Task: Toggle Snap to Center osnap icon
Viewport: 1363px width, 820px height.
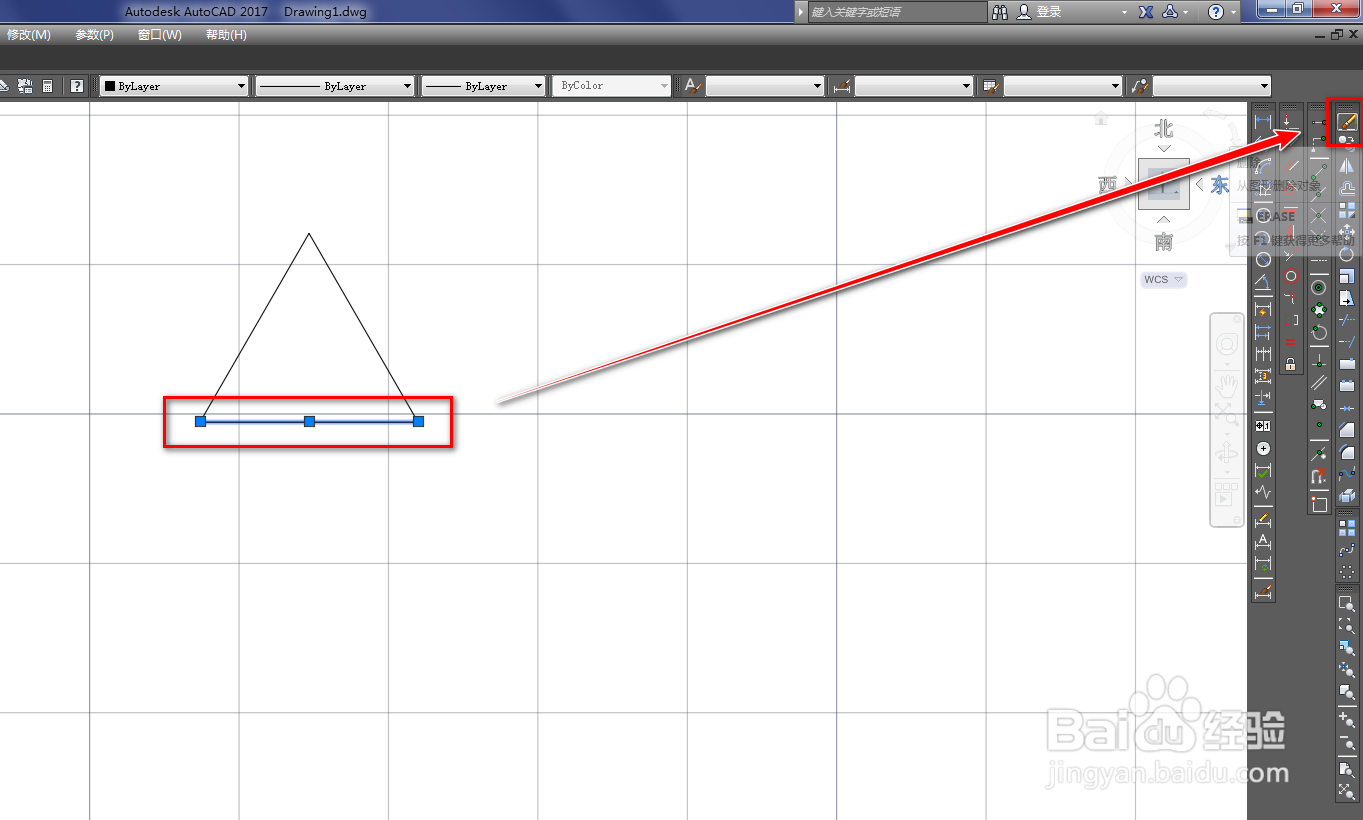Action: point(1319,286)
